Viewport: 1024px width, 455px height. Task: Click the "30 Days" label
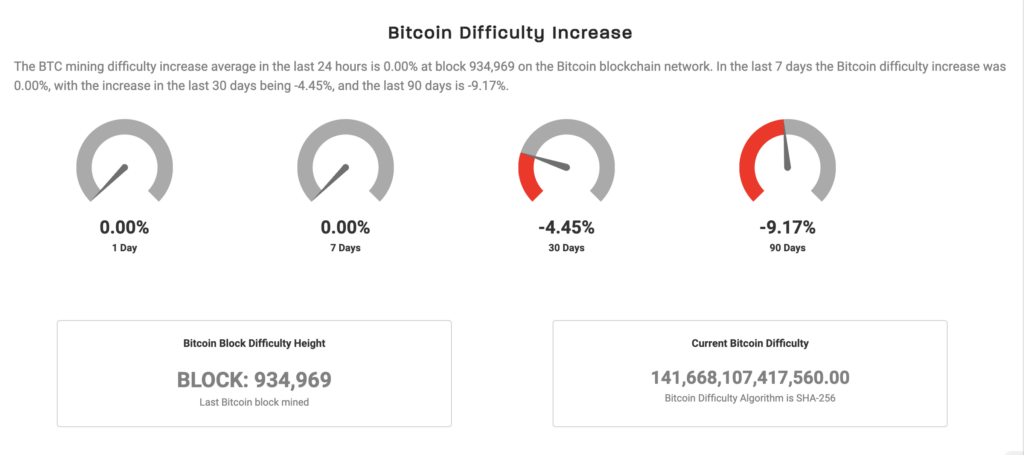coord(566,247)
